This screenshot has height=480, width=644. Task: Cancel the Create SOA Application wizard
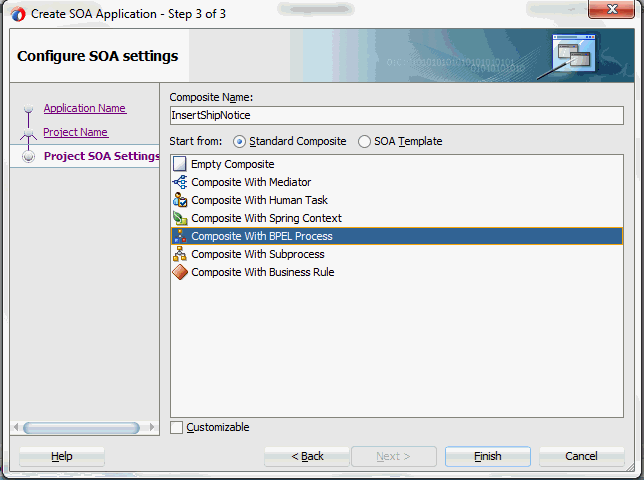(x=581, y=456)
